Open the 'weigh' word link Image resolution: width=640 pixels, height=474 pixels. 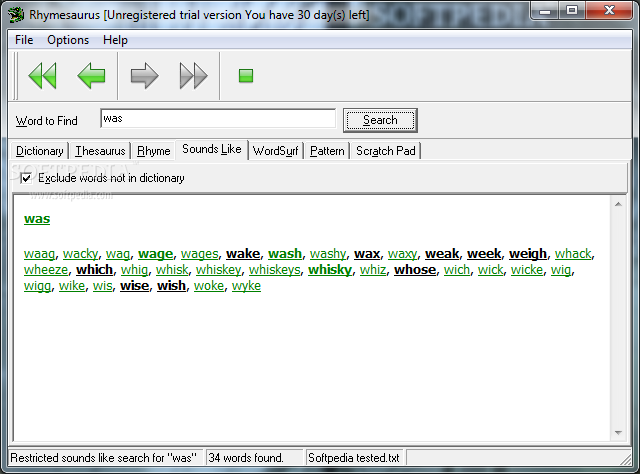click(x=528, y=254)
